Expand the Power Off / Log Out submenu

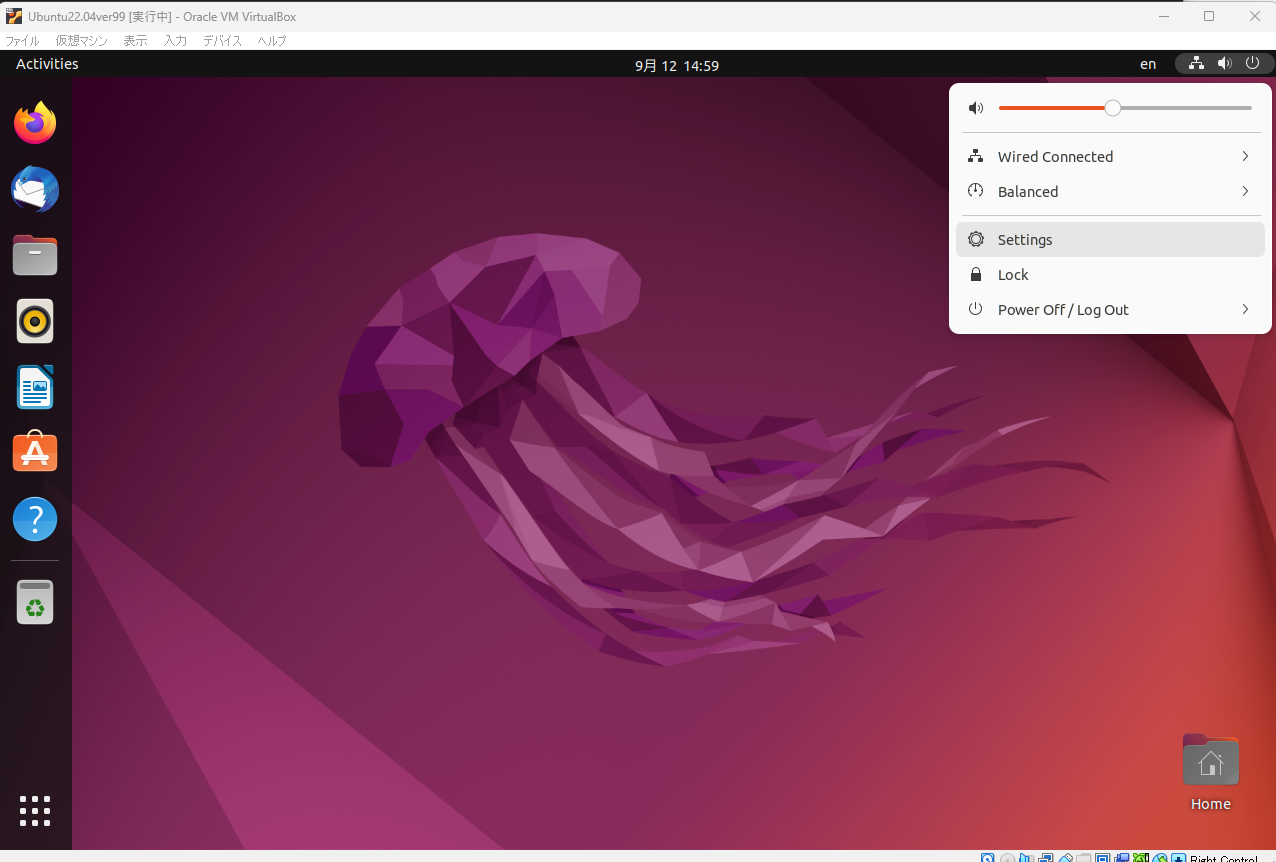1244,309
